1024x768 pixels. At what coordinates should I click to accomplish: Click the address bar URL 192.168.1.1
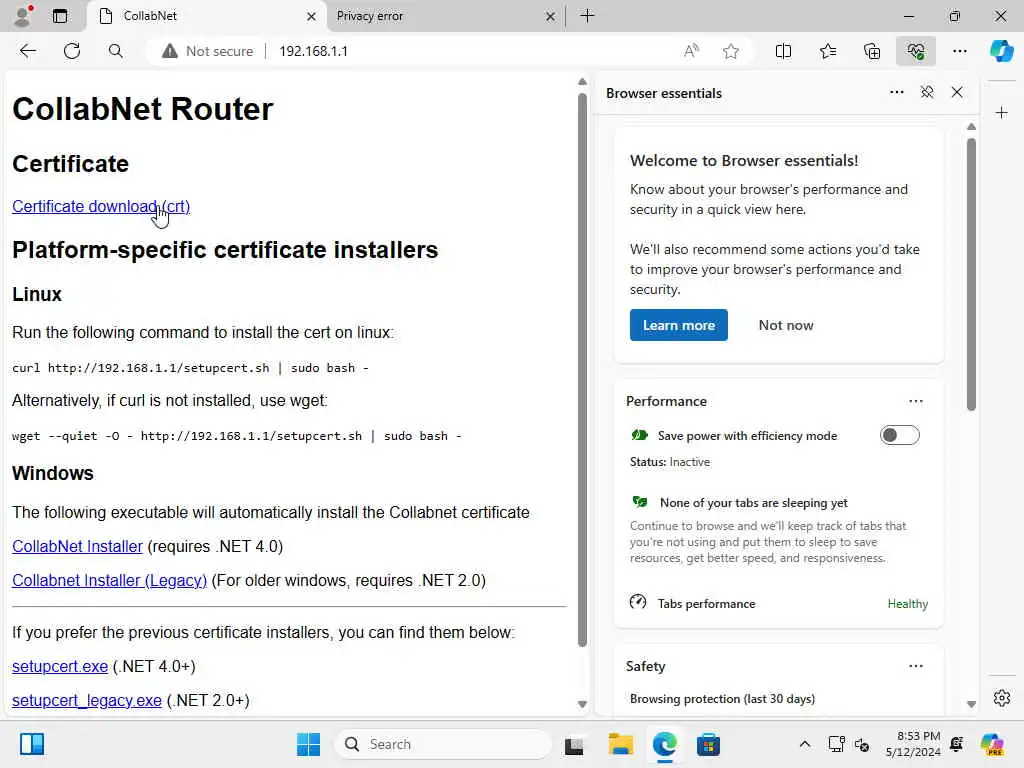click(x=313, y=51)
